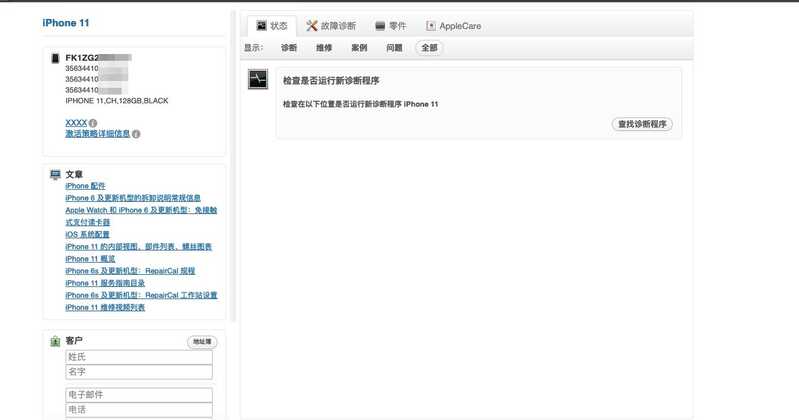Viewport: 799px width, 420px height.
Task: Select the 全部 filter
Action: point(429,47)
